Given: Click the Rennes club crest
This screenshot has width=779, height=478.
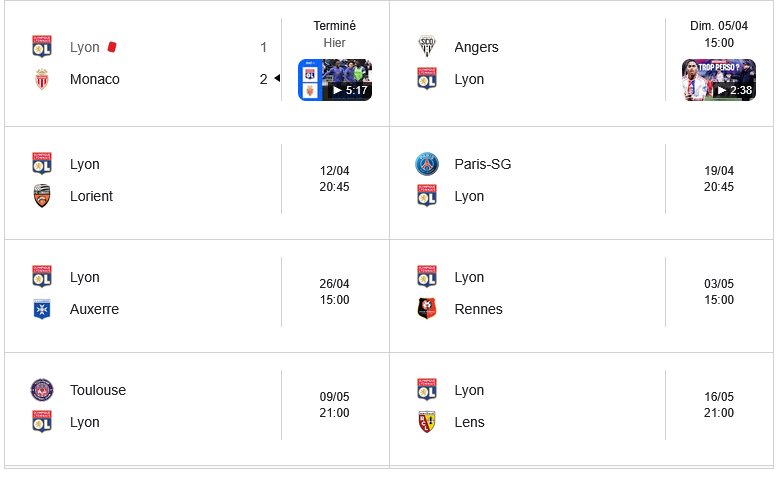Looking at the screenshot, I should (427, 309).
